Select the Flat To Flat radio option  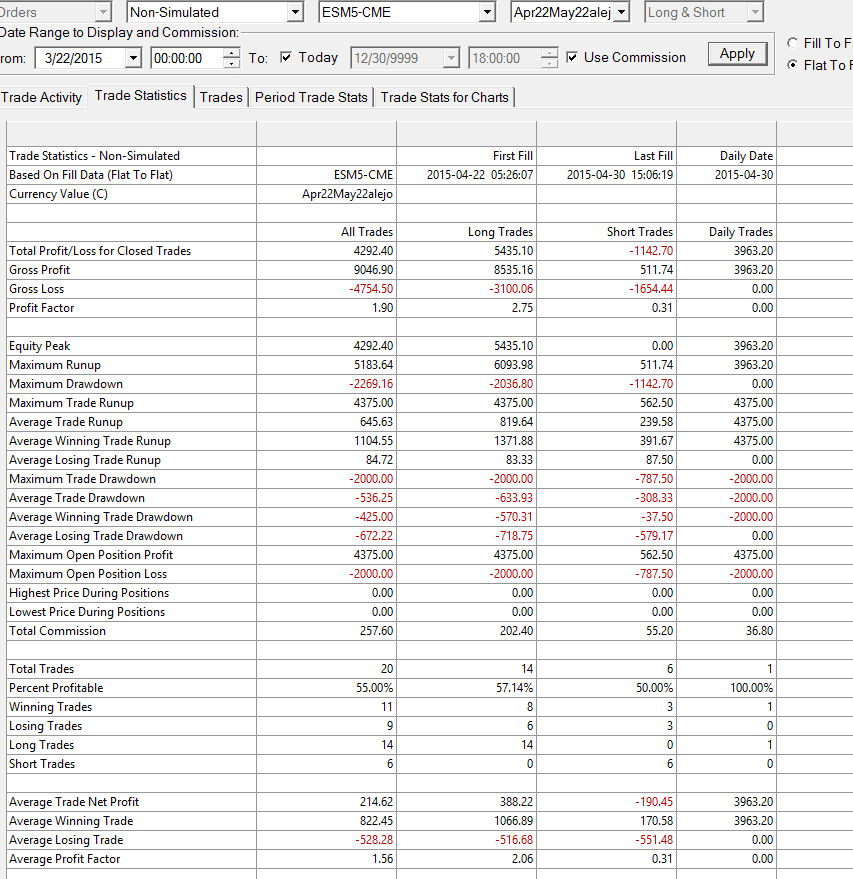pos(792,65)
